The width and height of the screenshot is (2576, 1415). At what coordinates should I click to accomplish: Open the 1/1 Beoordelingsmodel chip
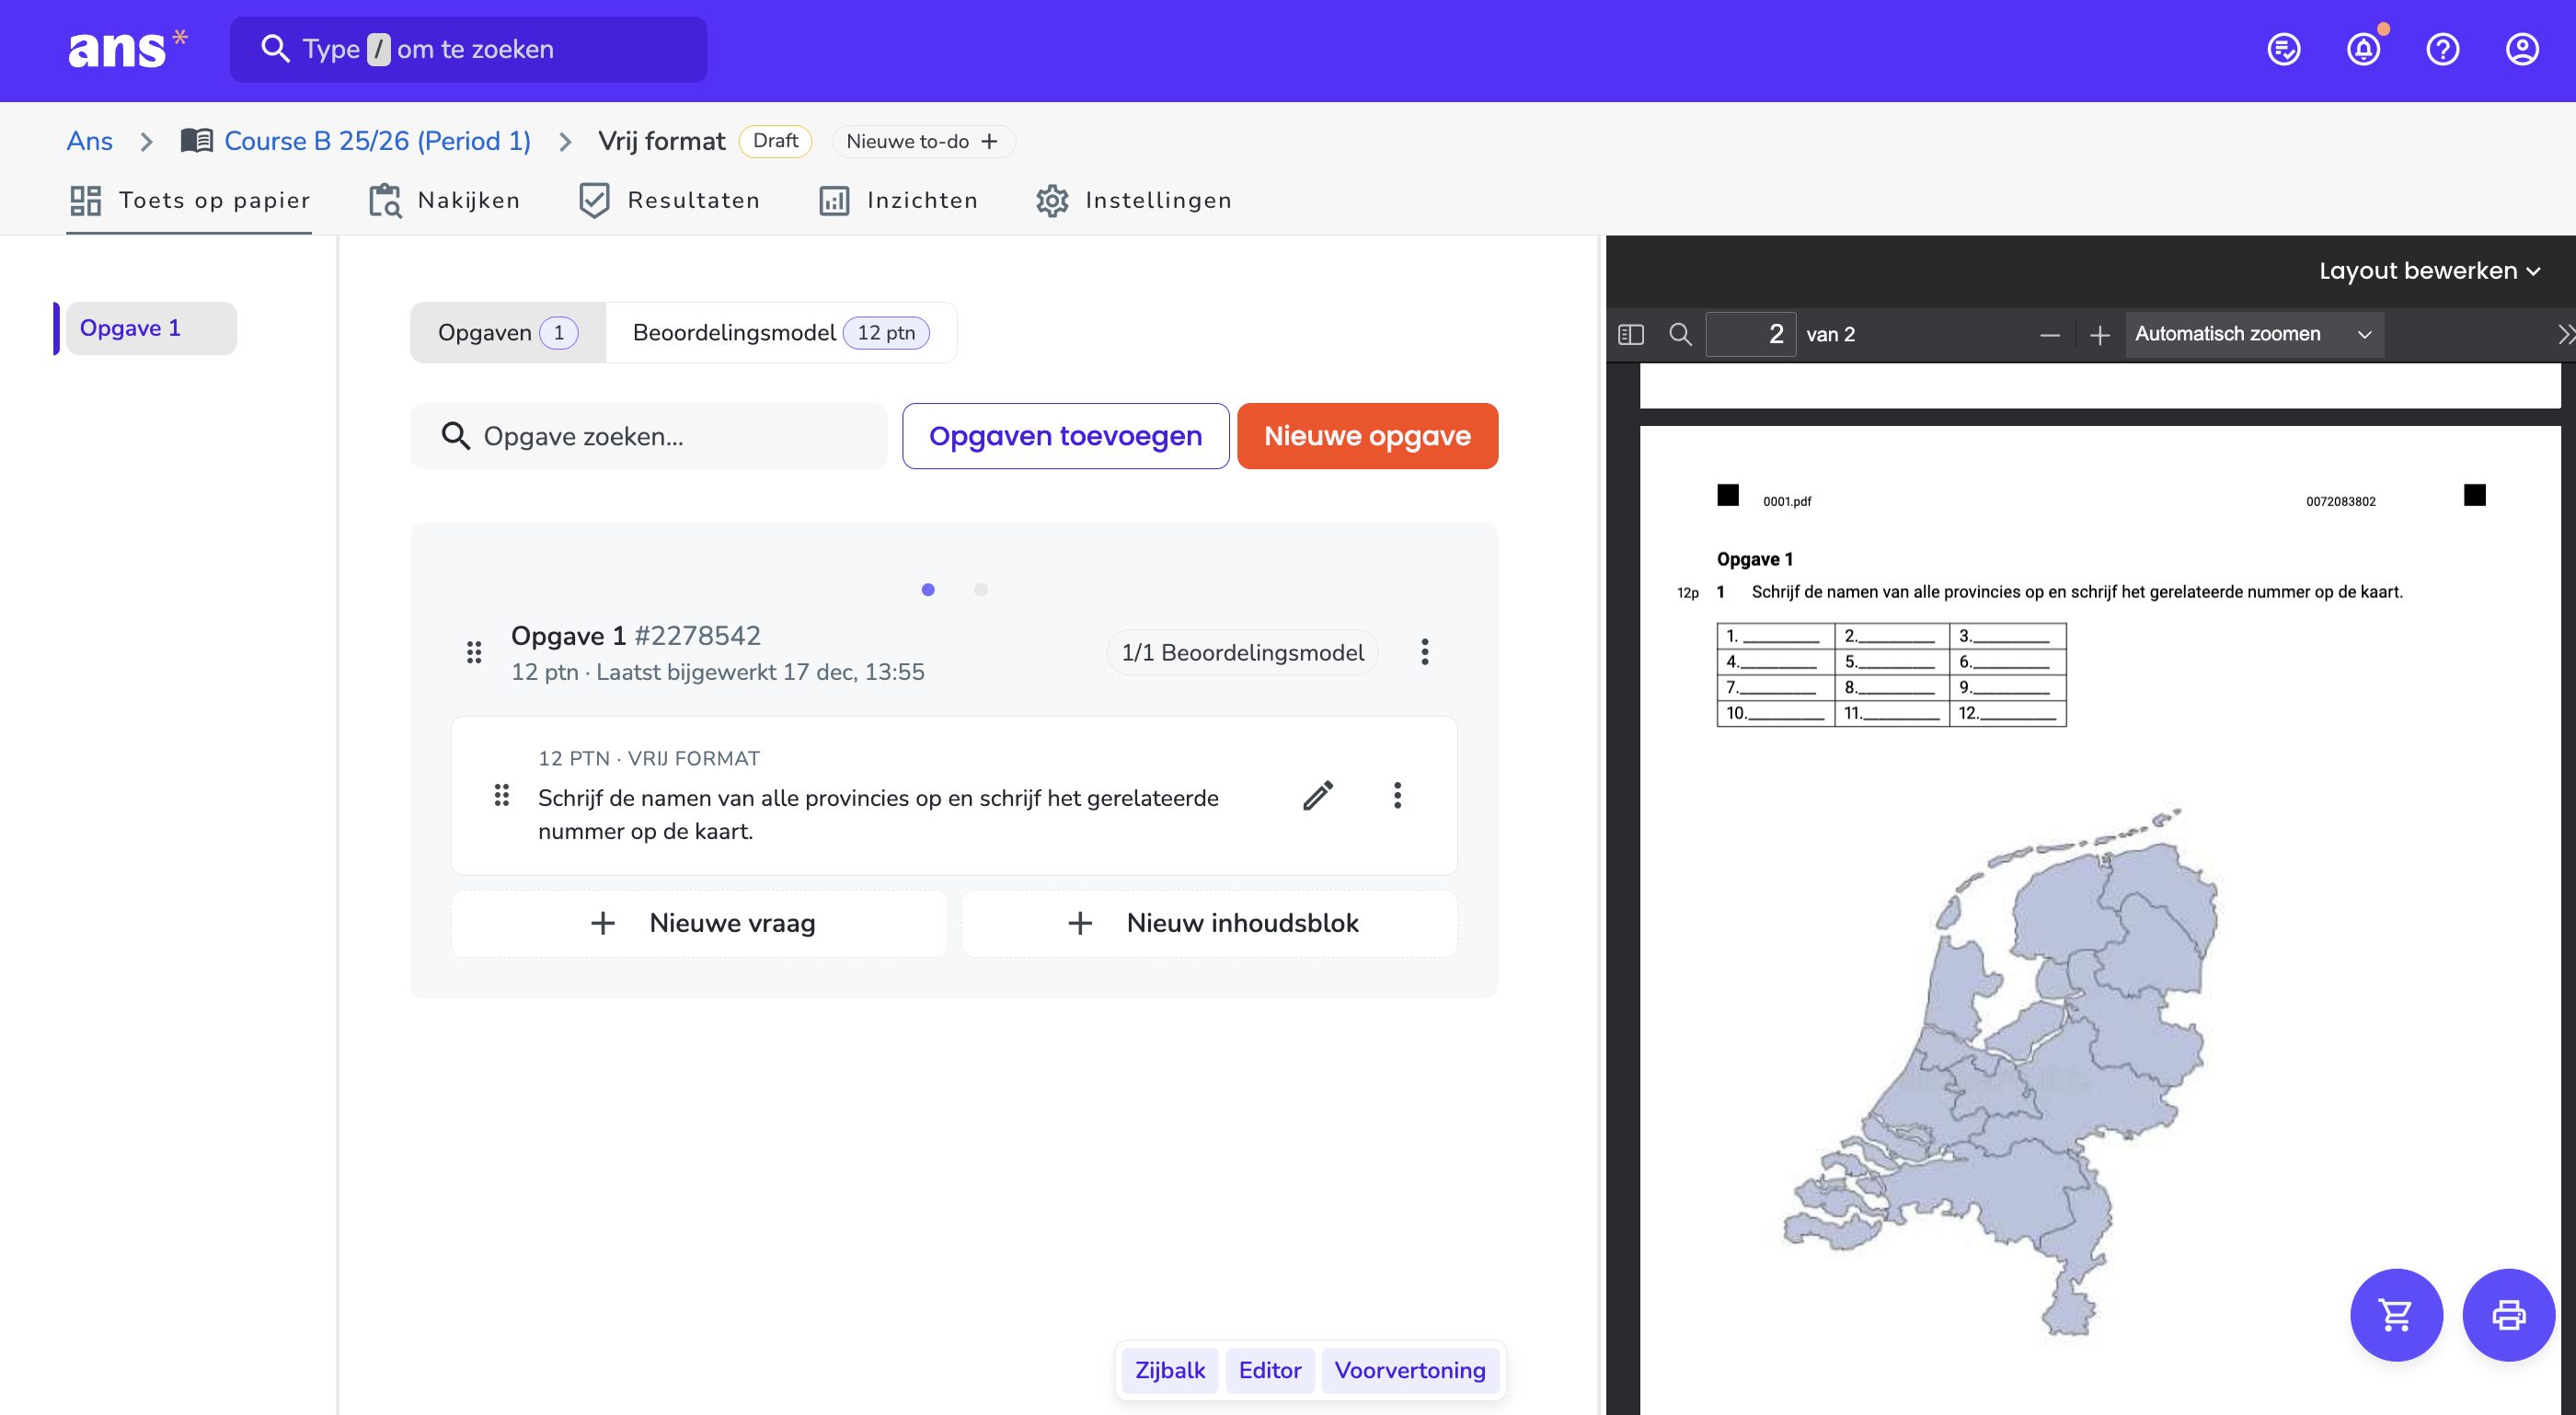pos(1242,652)
